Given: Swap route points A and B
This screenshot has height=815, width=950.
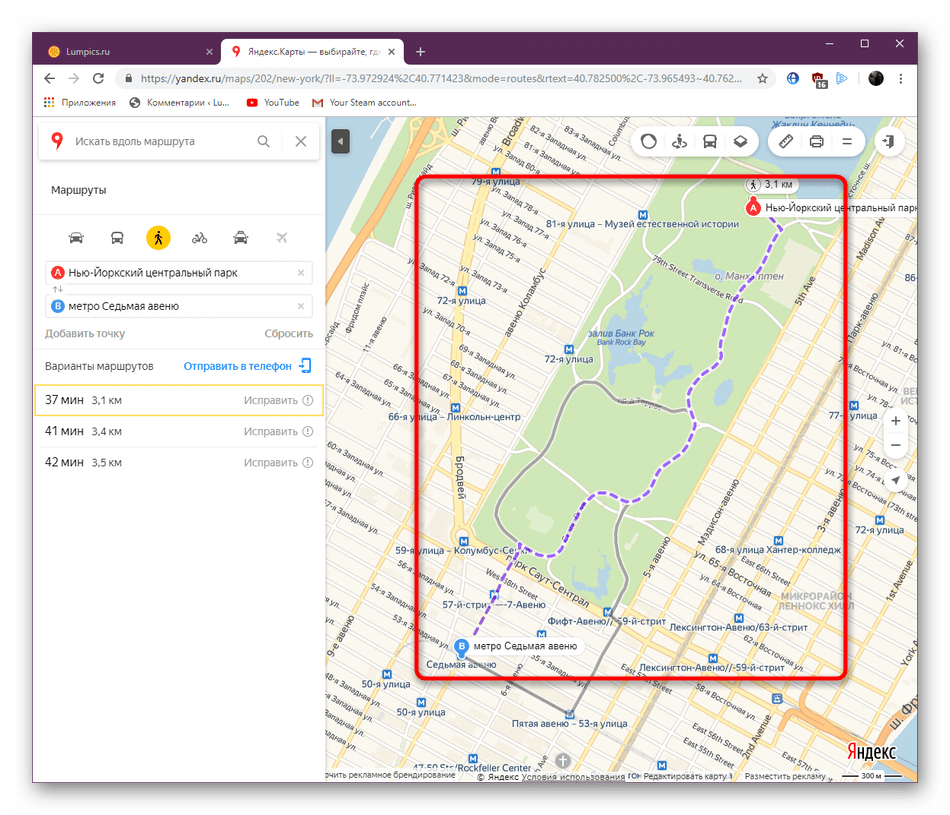Looking at the screenshot, I should tap(58, 289).
